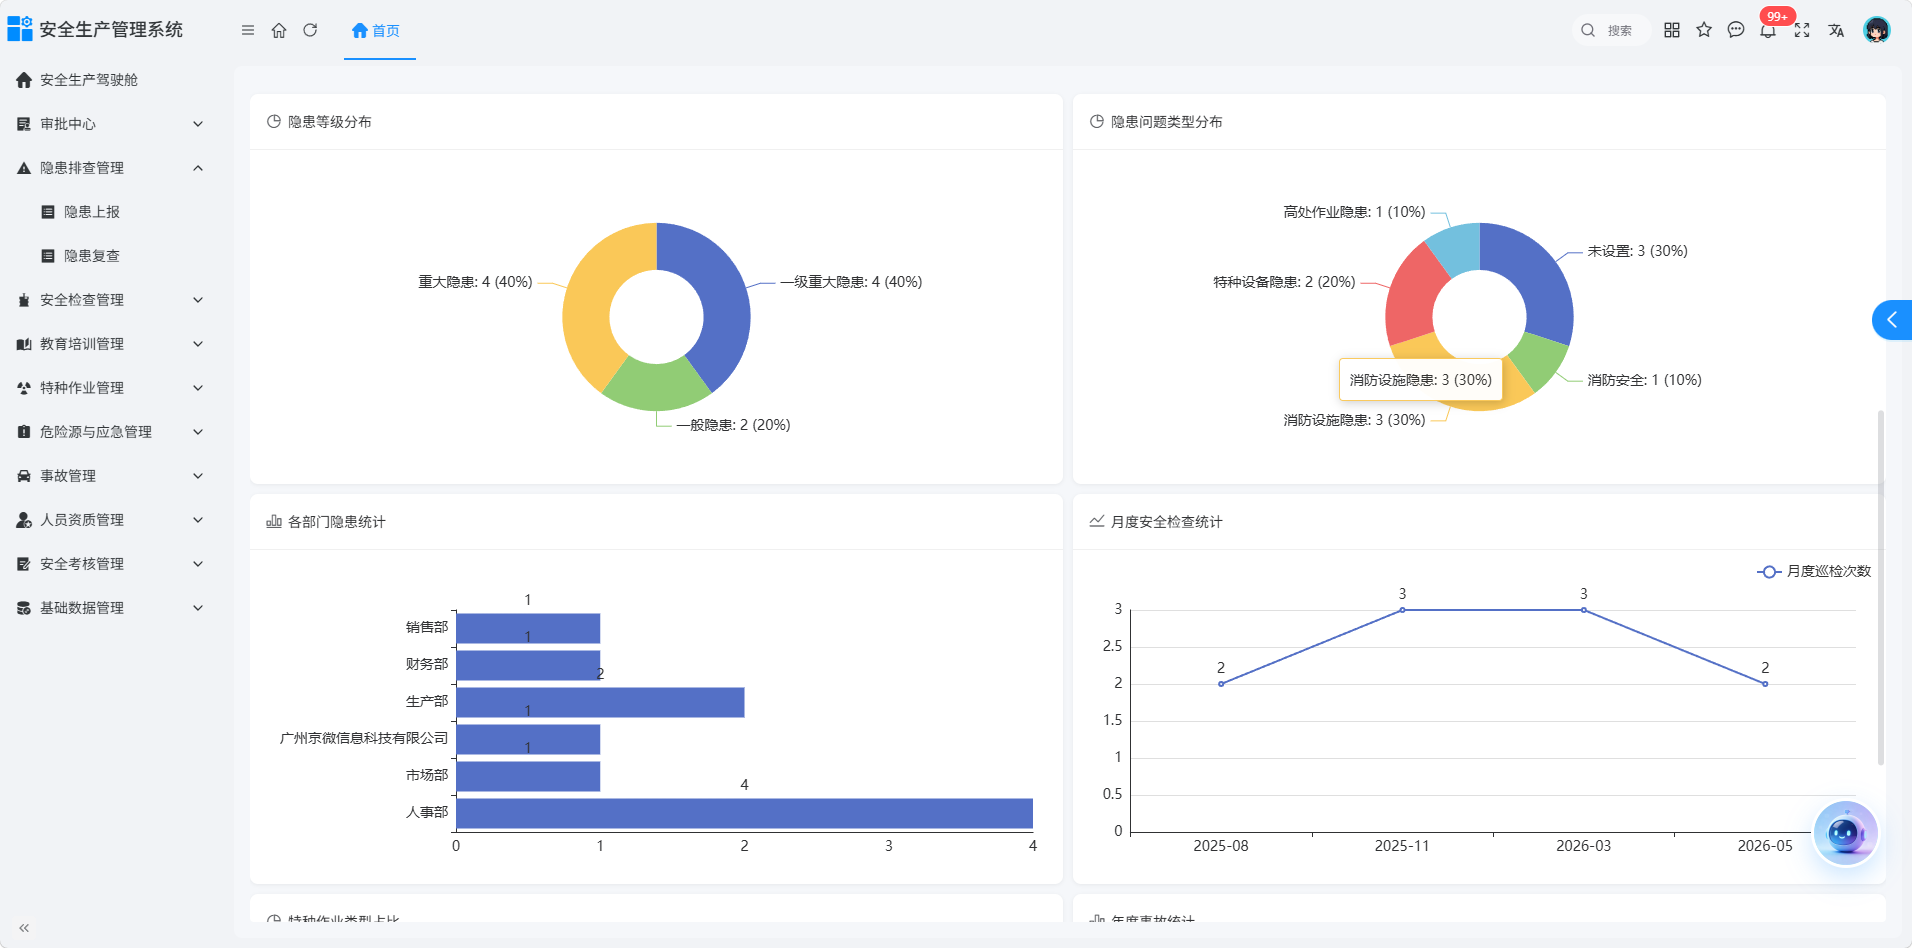Open the apps grid icon

click(1672, 30)
